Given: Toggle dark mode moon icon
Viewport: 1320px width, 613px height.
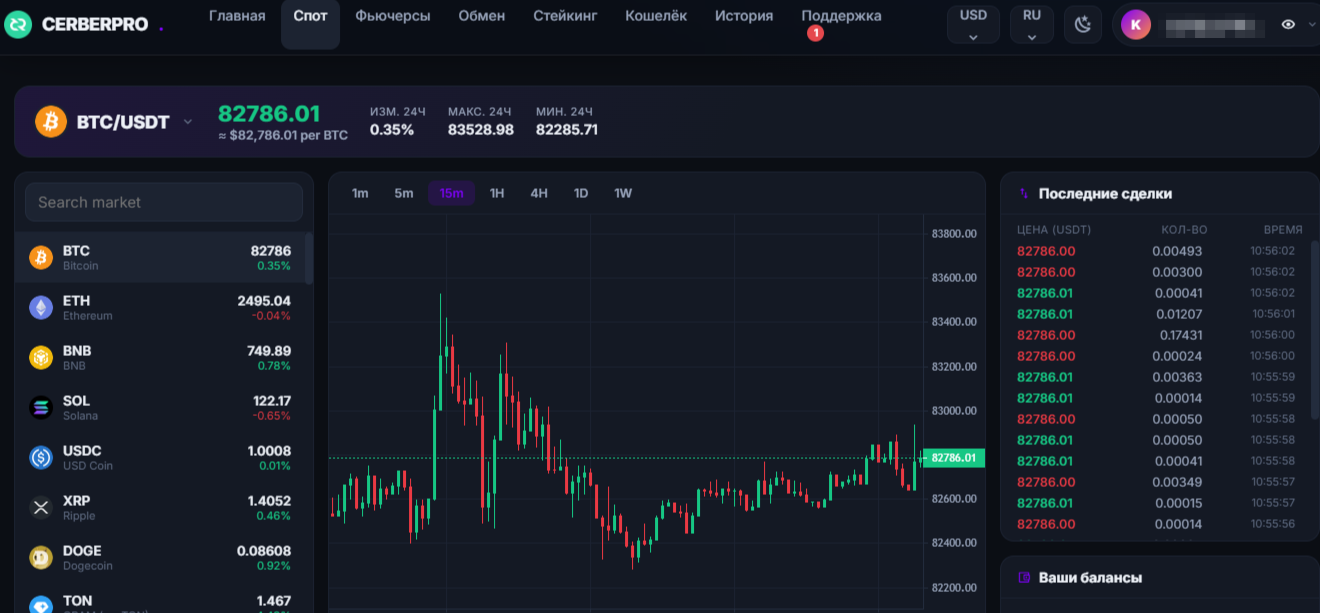Looking at the screenshot, I should pos(1082,25).
